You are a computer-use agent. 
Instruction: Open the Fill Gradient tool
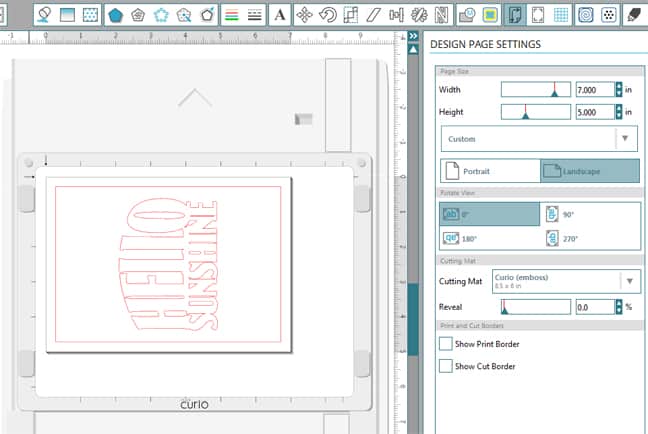point(67,15)
